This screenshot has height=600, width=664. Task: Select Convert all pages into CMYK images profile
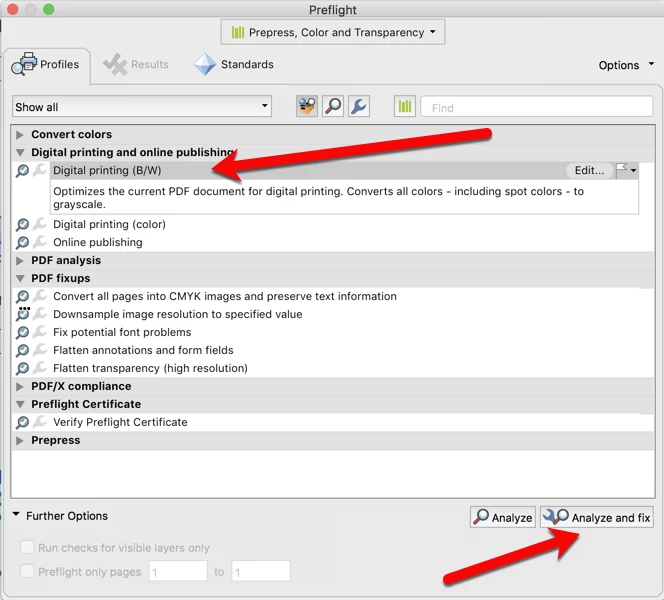click(x=225, y=296)
